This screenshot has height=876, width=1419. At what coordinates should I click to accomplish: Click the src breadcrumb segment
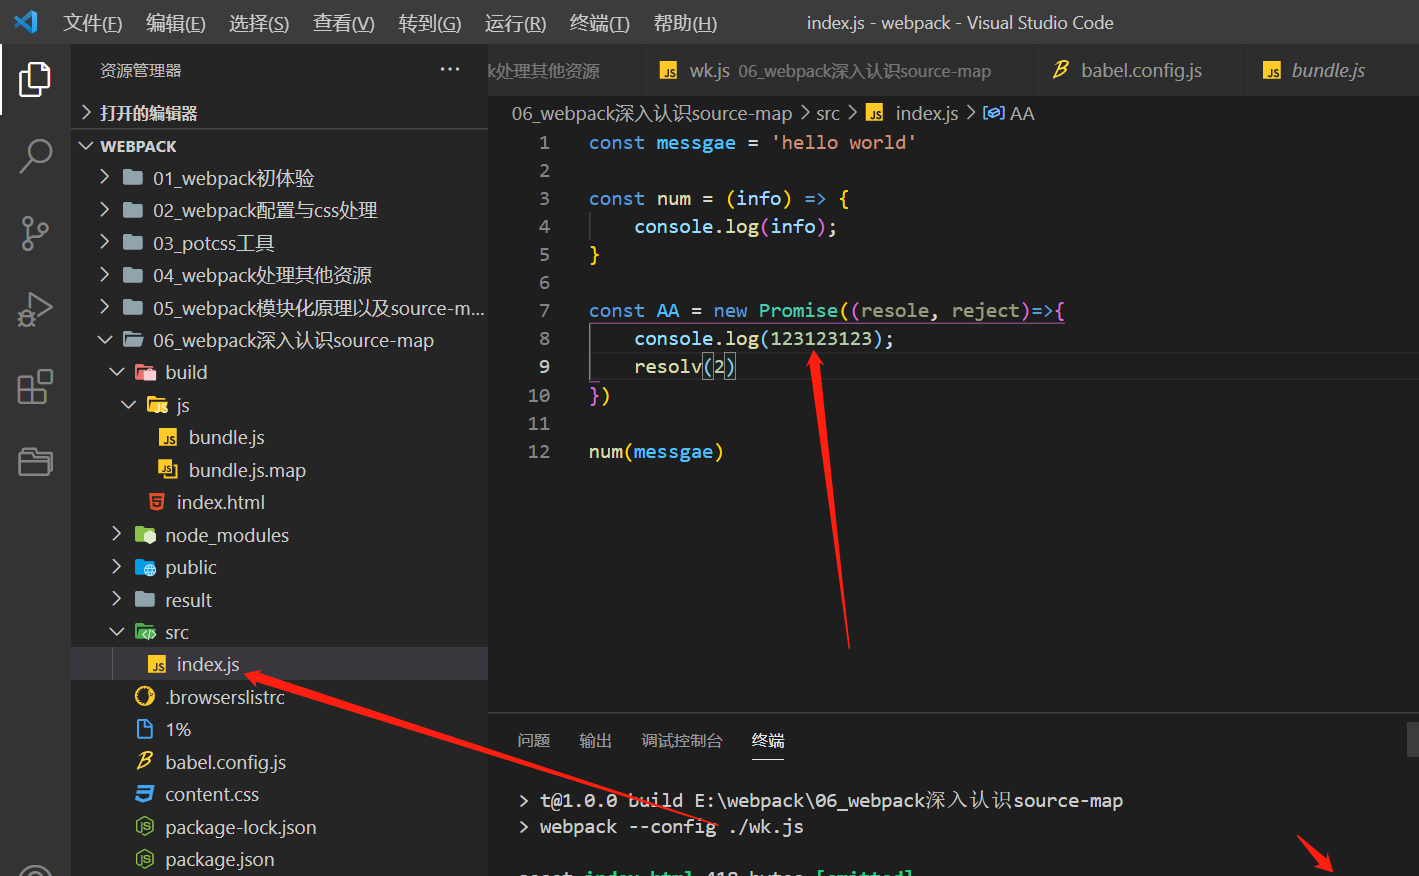point(828,113)
